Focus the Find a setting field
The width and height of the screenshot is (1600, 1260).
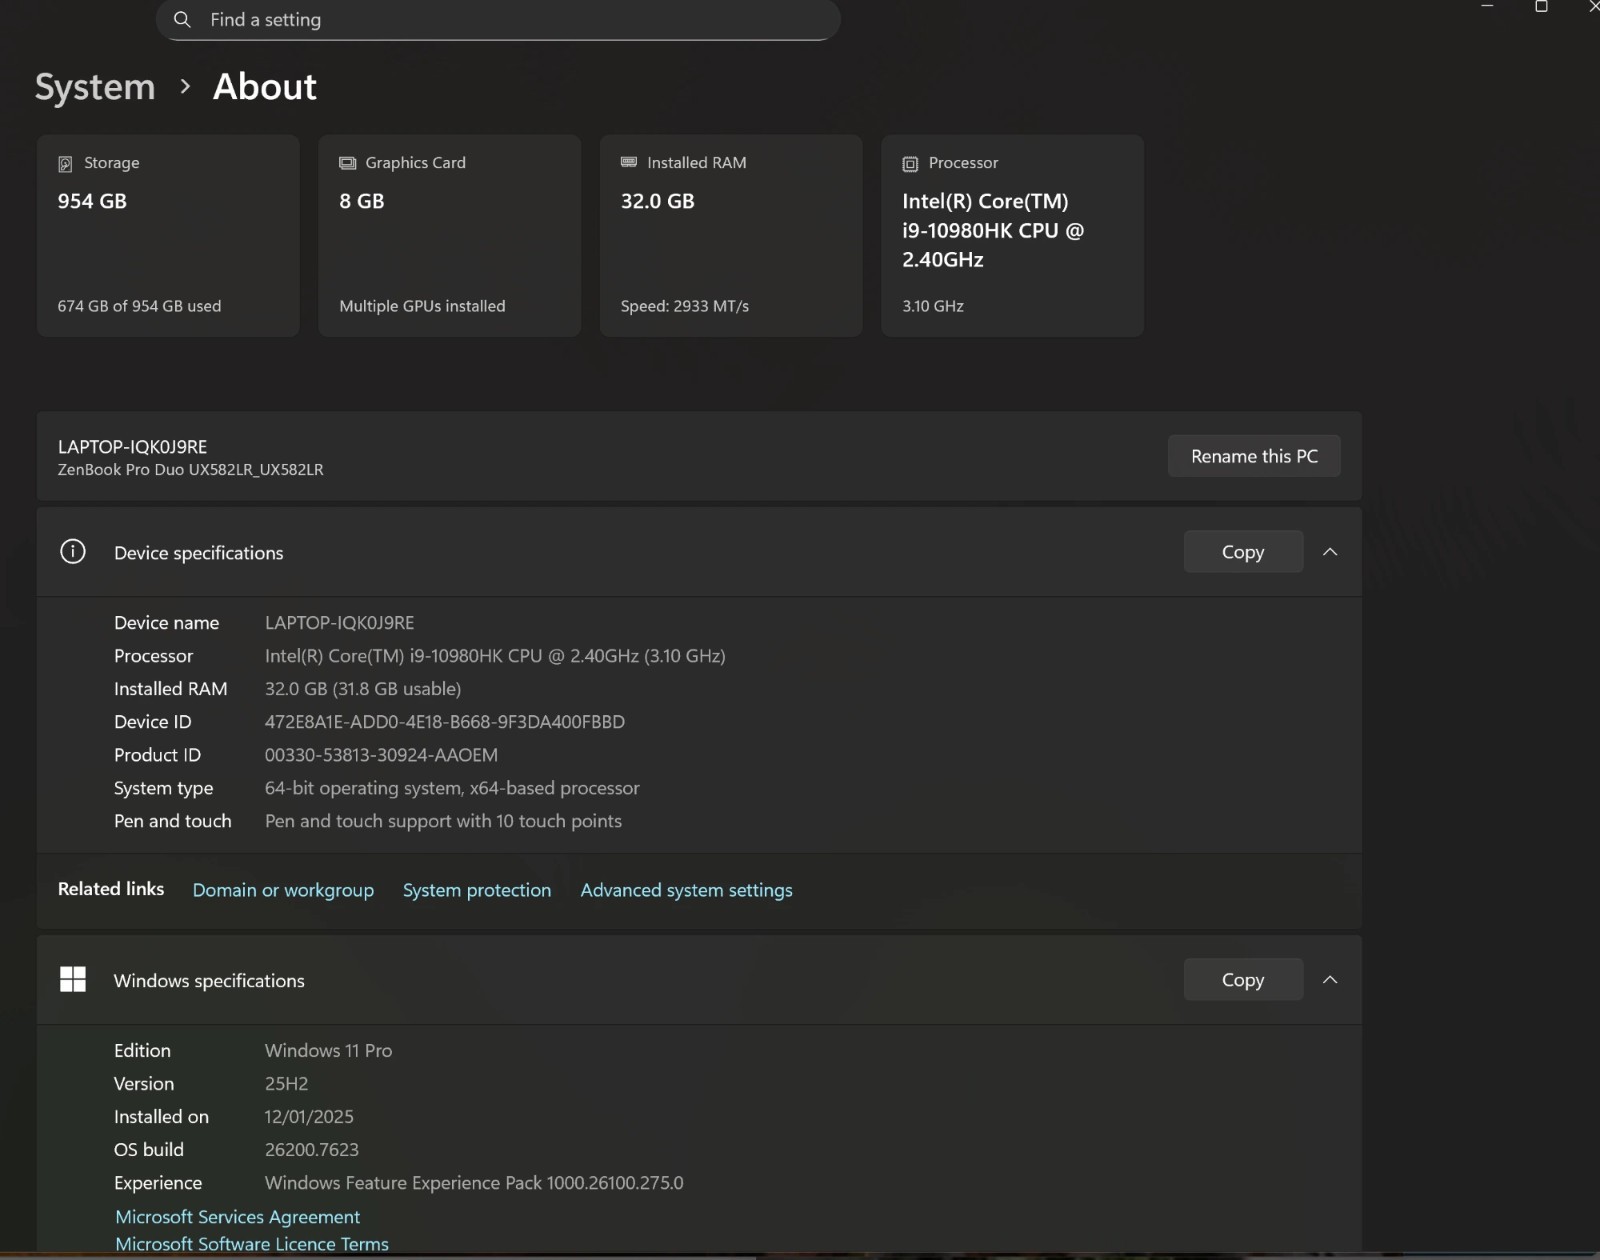(498, 20)
